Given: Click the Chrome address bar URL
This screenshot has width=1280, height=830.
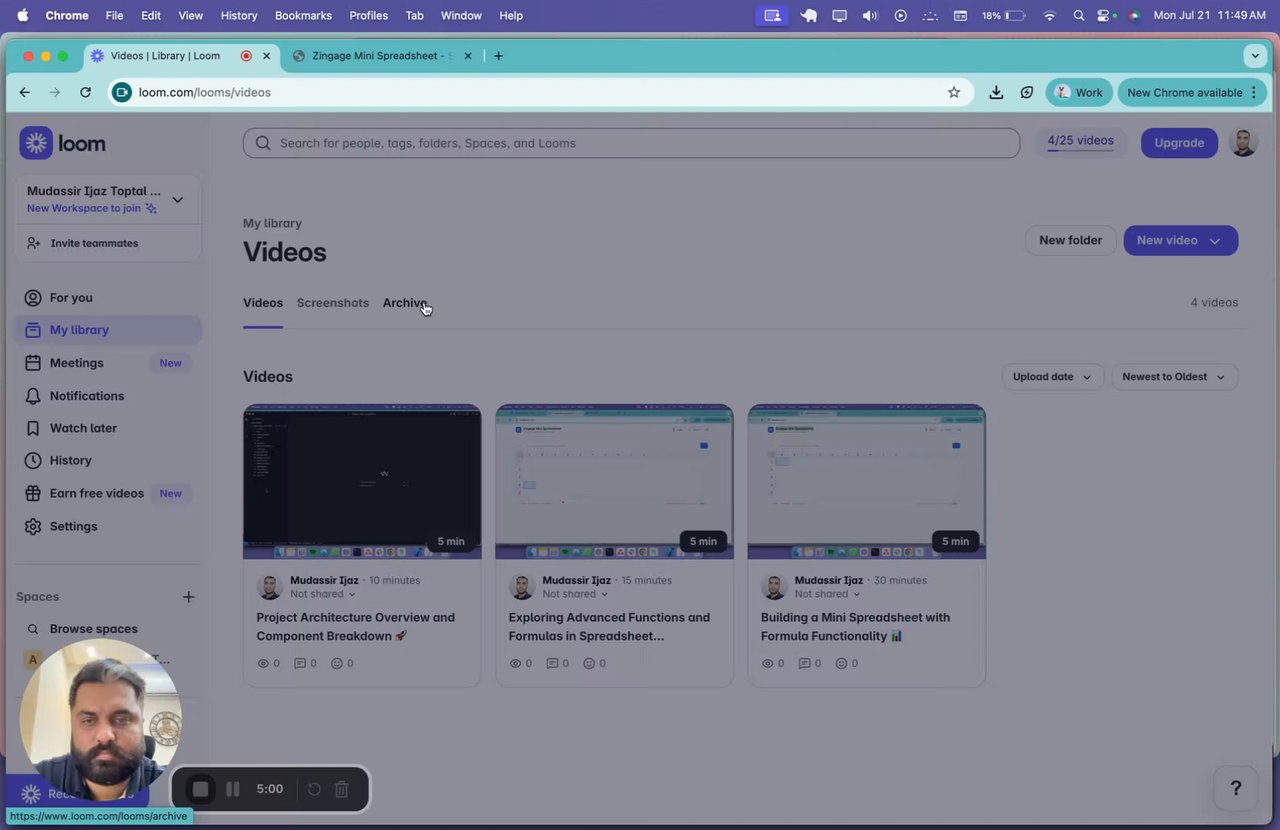Looking at the screenshot, I should point(205,92).
